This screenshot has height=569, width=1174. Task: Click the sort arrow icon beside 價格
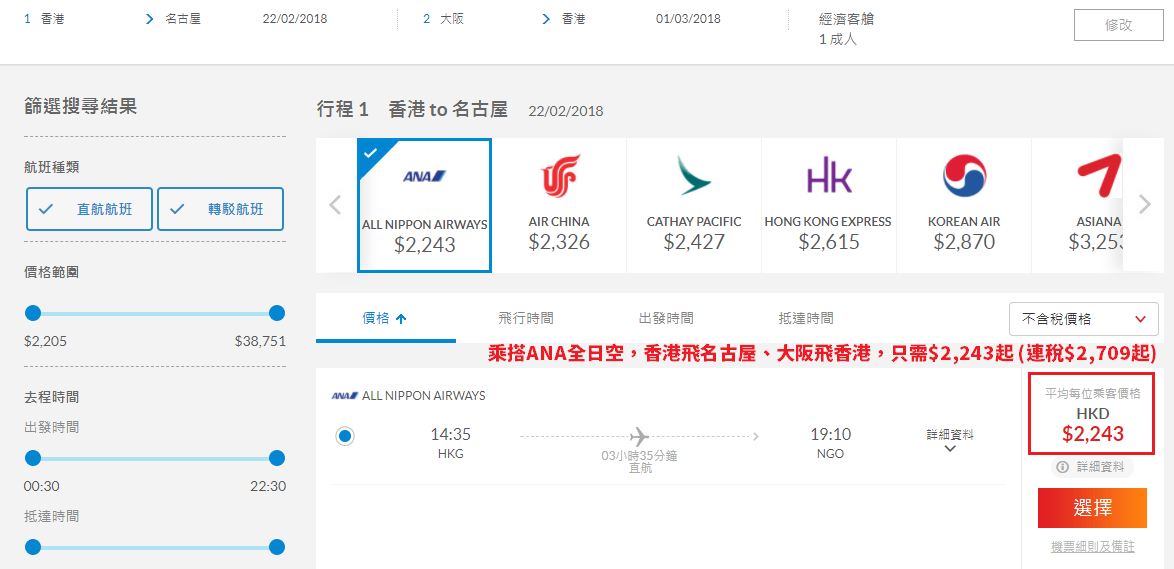(401, 319)
